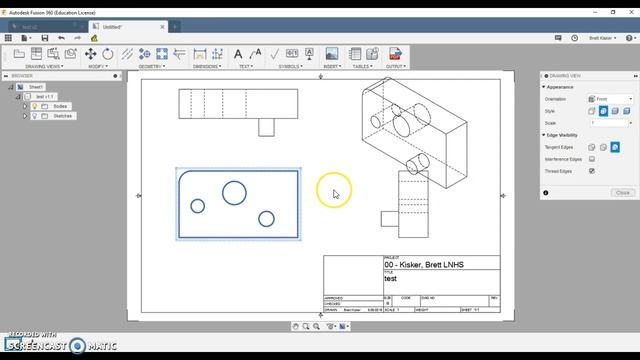This screenshot has height=360, width=640.
Task: Open the job status clock icon
Action: 574,38
